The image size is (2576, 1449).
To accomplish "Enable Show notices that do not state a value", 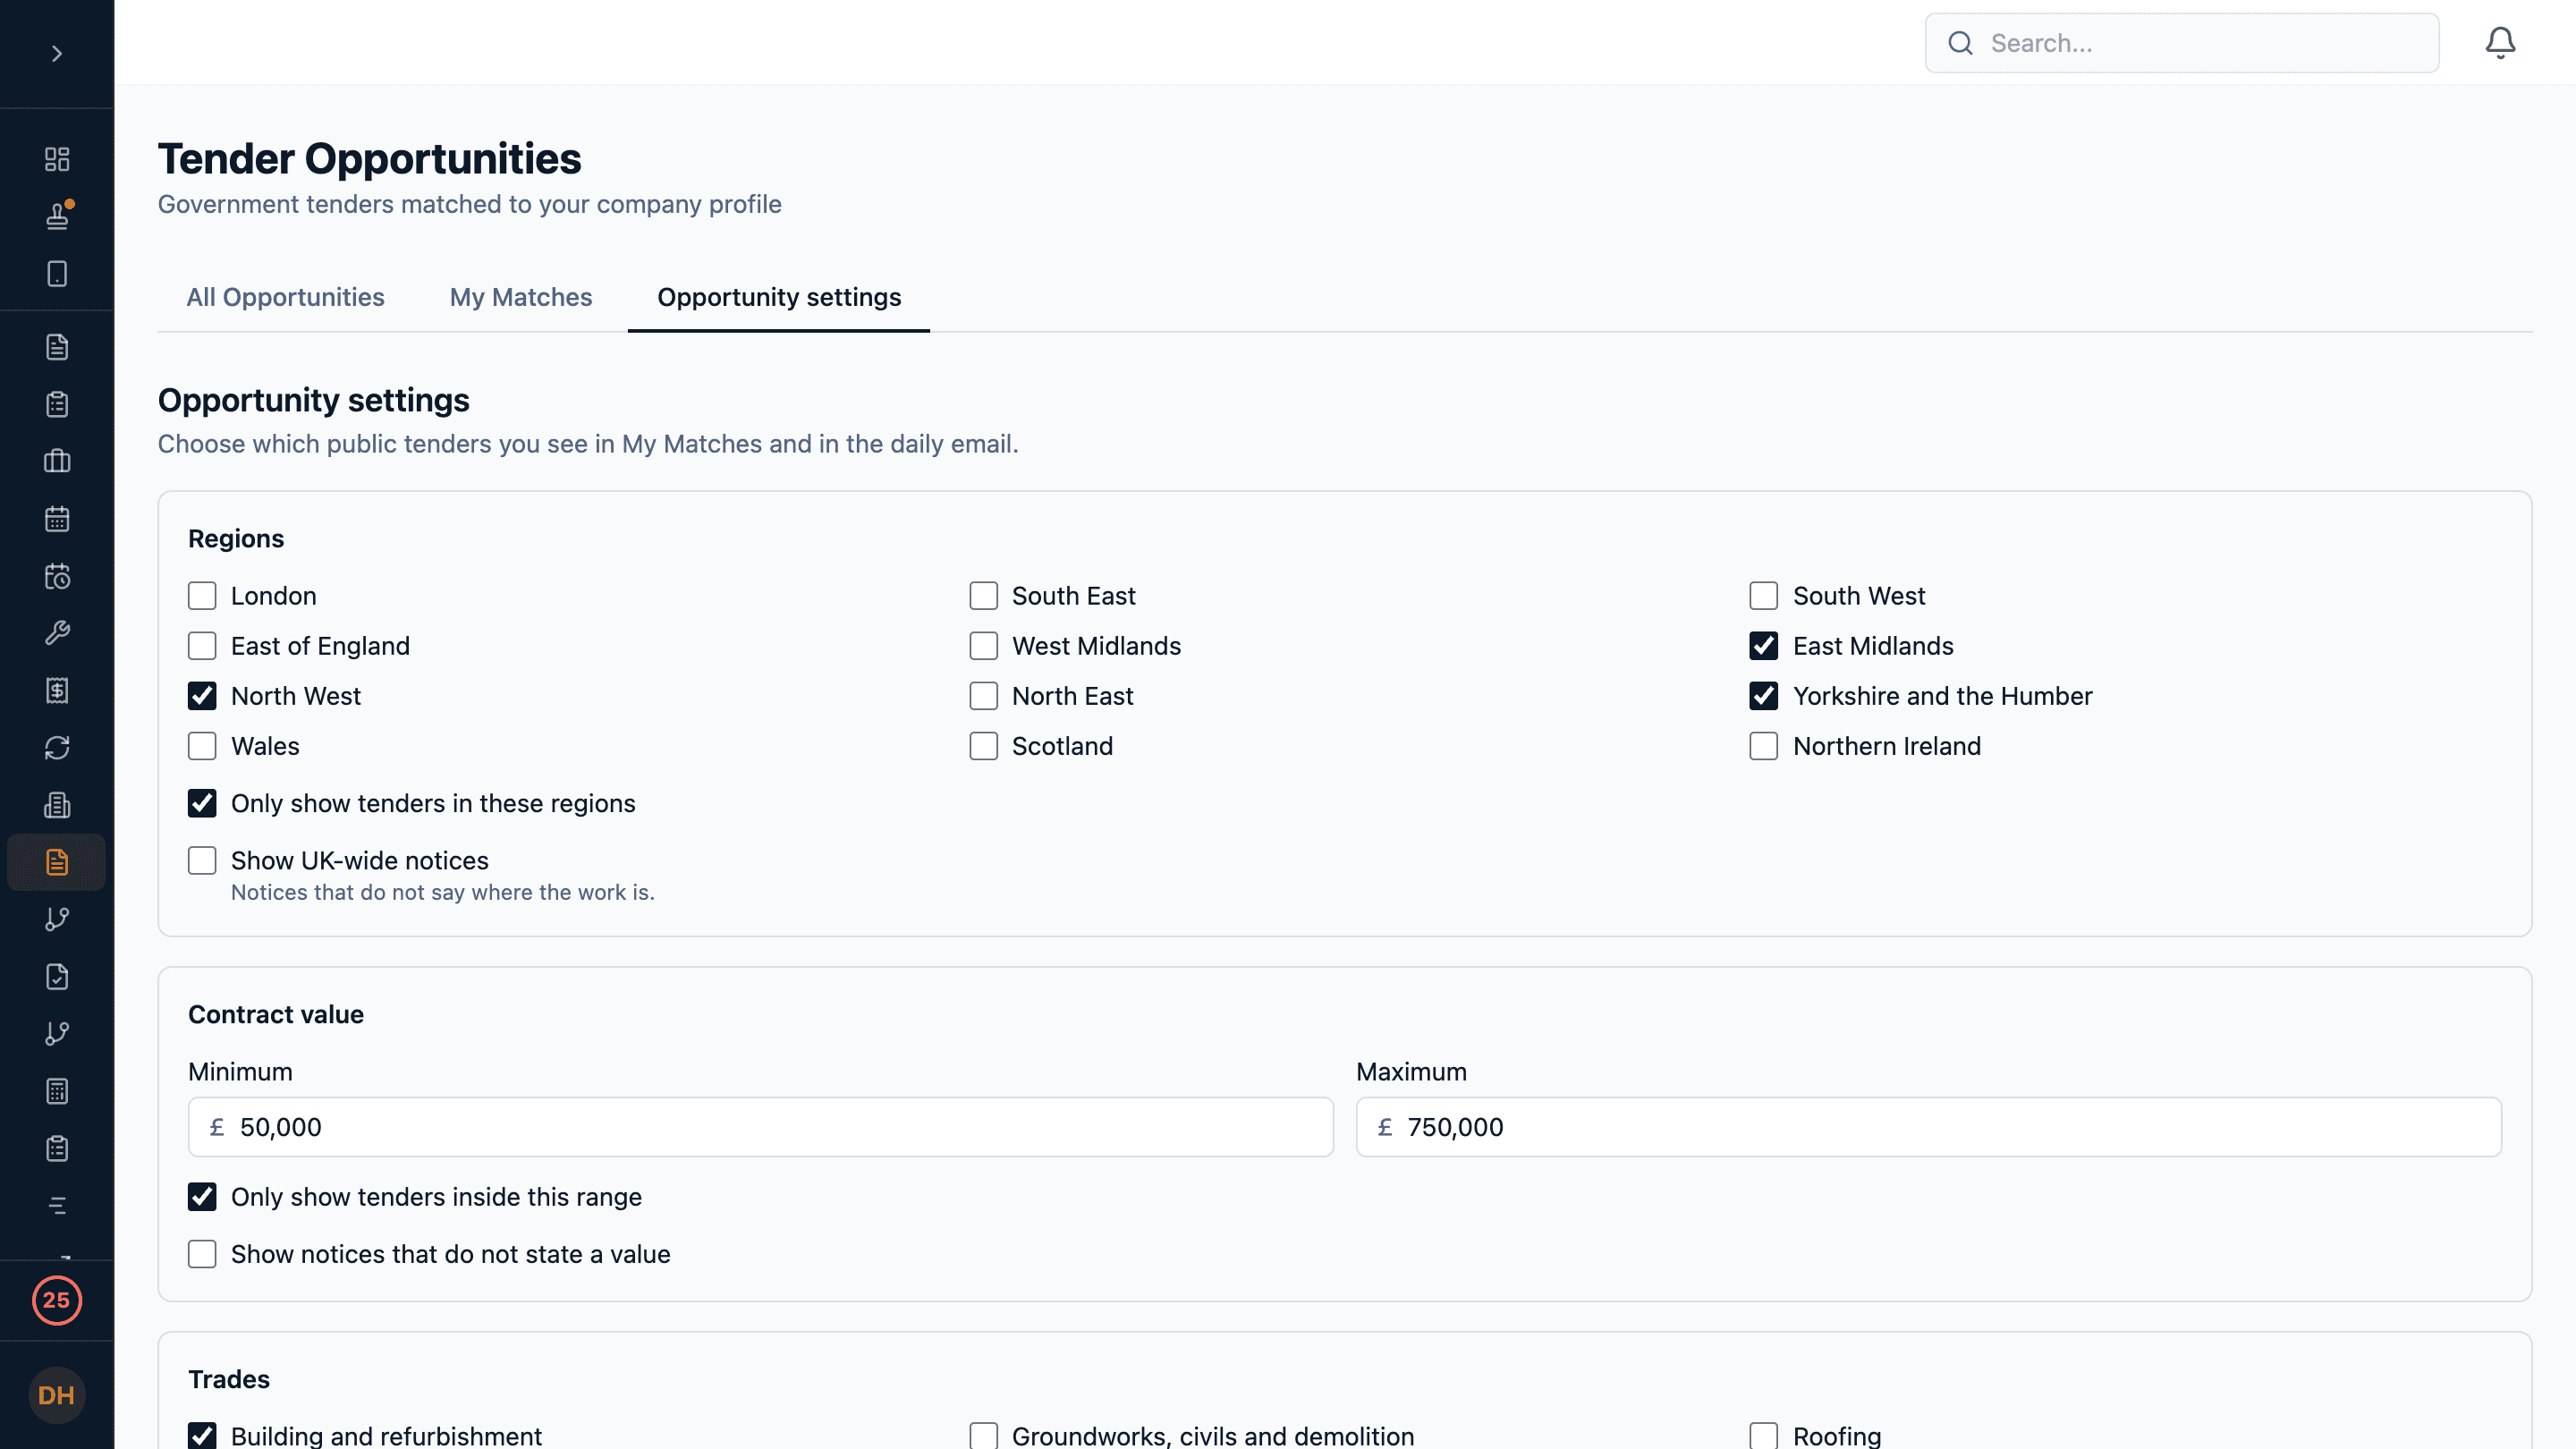I will pyautogui.click(x=202, y=1254).
